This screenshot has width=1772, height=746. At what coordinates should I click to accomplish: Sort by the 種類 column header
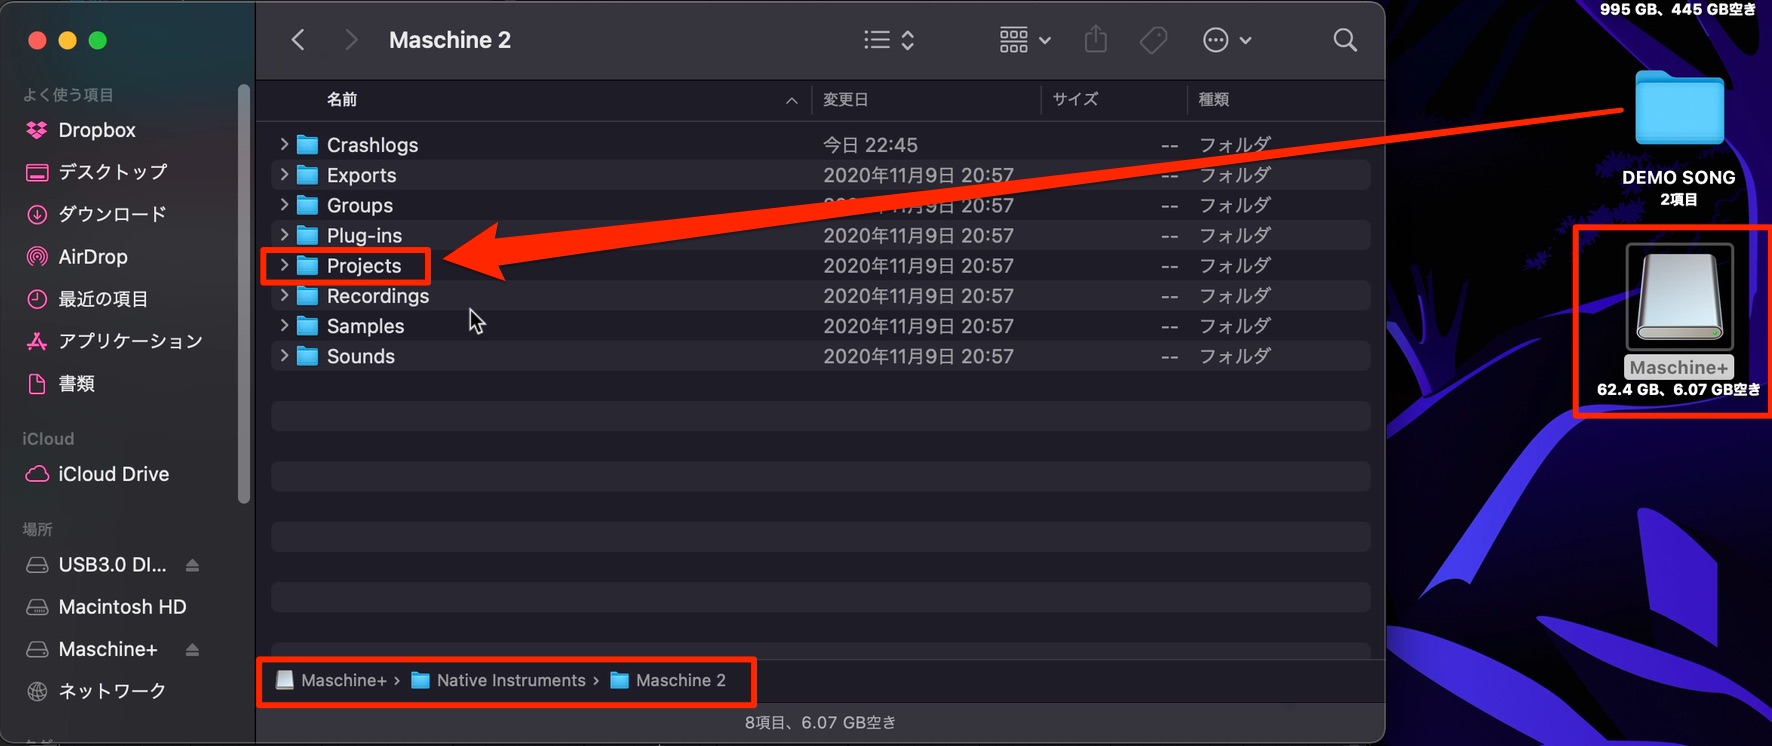pos(1214,99)
